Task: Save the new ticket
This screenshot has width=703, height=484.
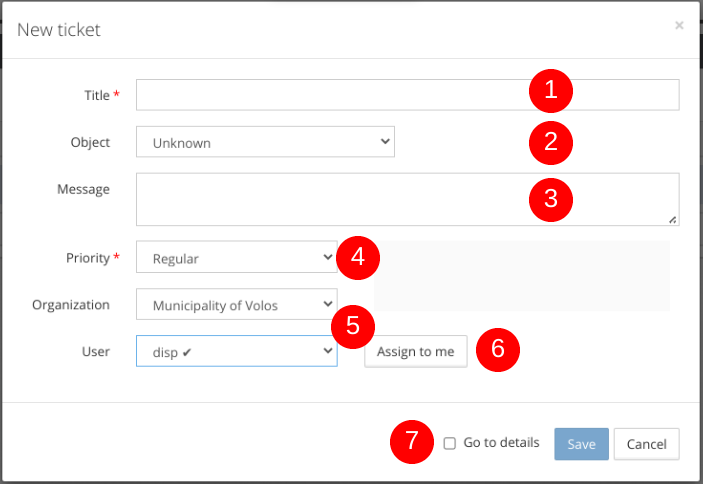Action: pos(581,444)
